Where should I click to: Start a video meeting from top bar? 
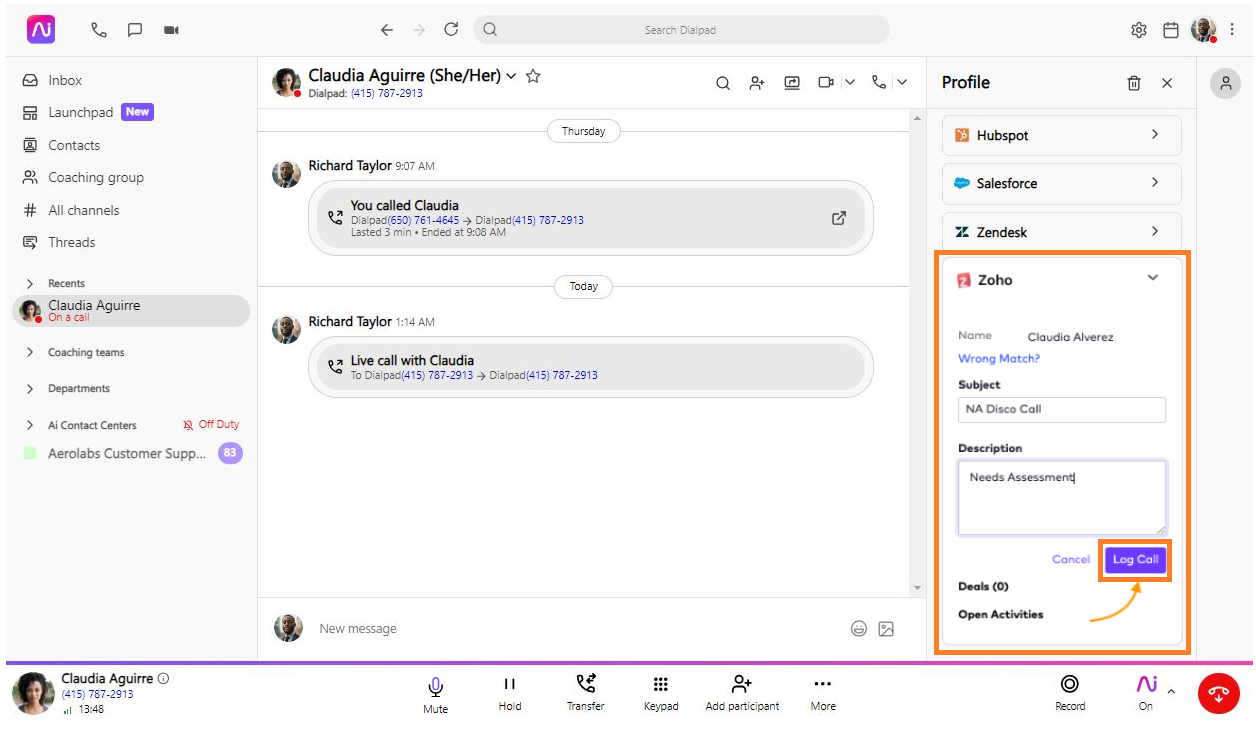pos(171,30)
